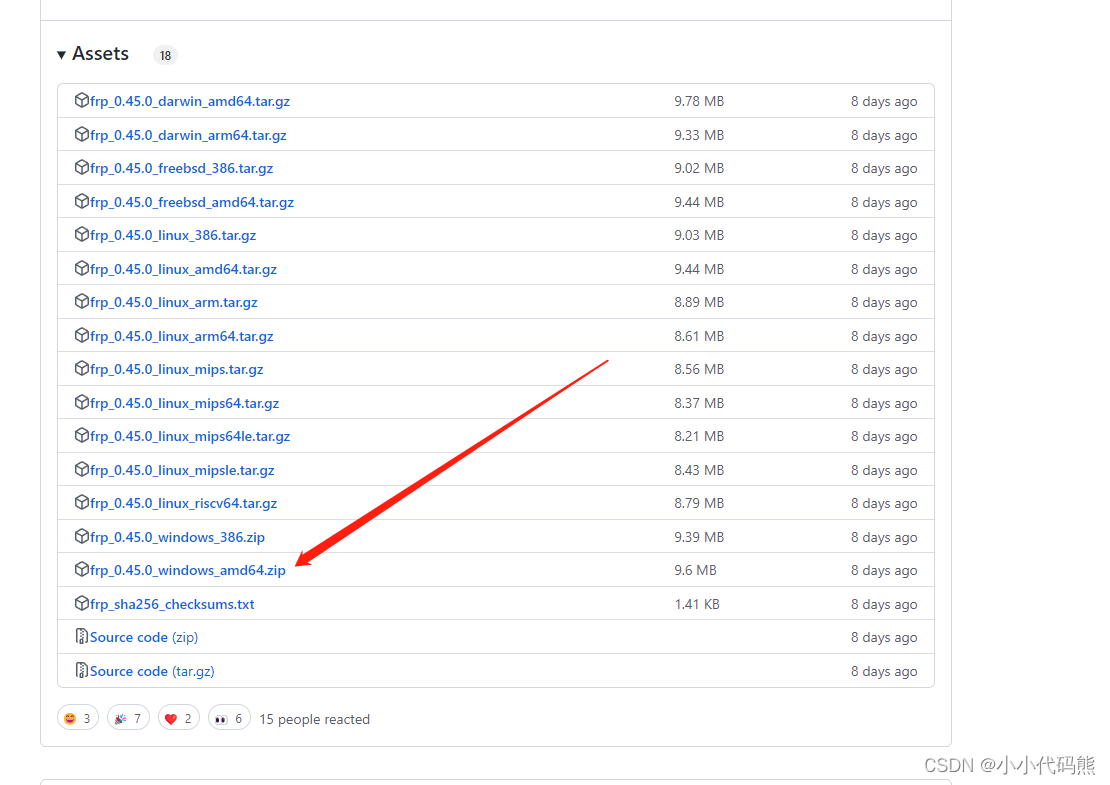
Task: Toggle the hooray party reaction
Action: [127, 718]
